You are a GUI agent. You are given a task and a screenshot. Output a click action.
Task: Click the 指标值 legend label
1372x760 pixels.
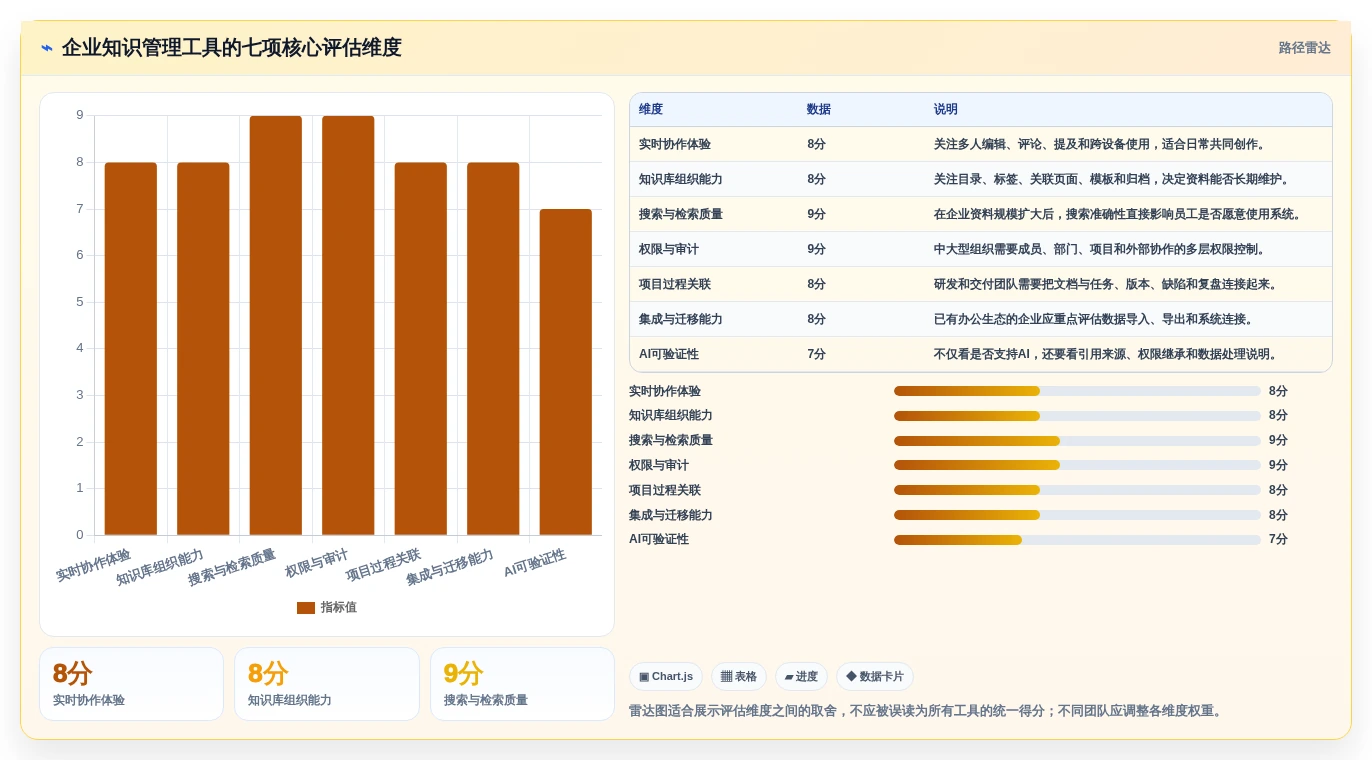tap(338, 608)
